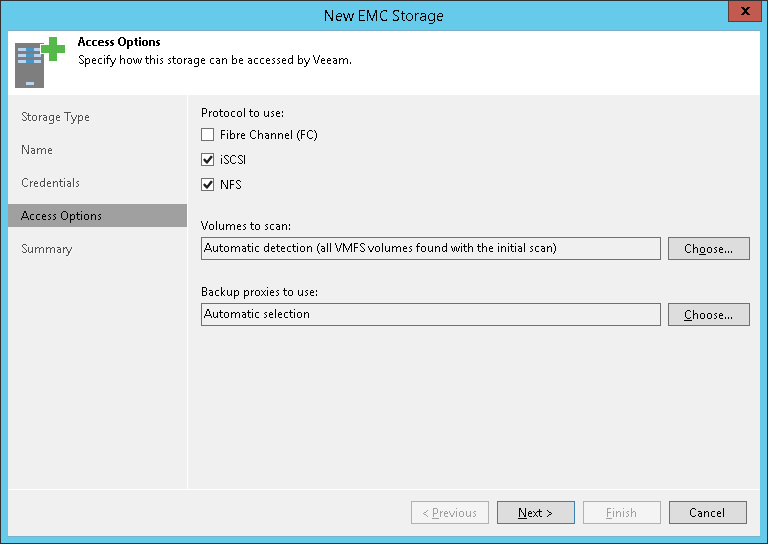Go back with the Previous button
768x544 pixels.
pos(450,513)
